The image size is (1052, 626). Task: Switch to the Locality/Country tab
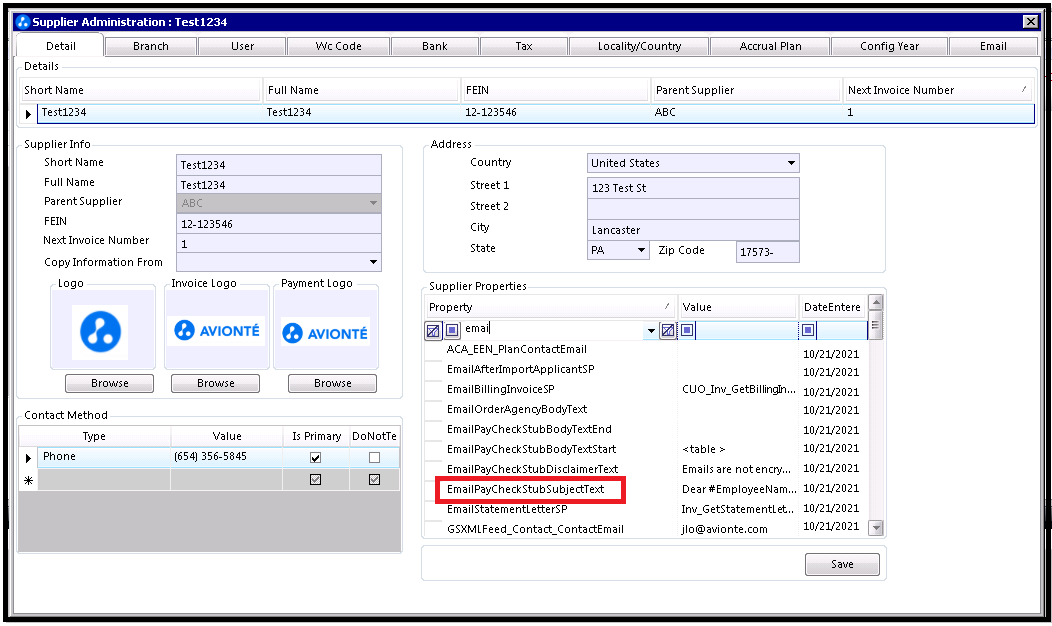pyautogui.click(x=639, y=46)
